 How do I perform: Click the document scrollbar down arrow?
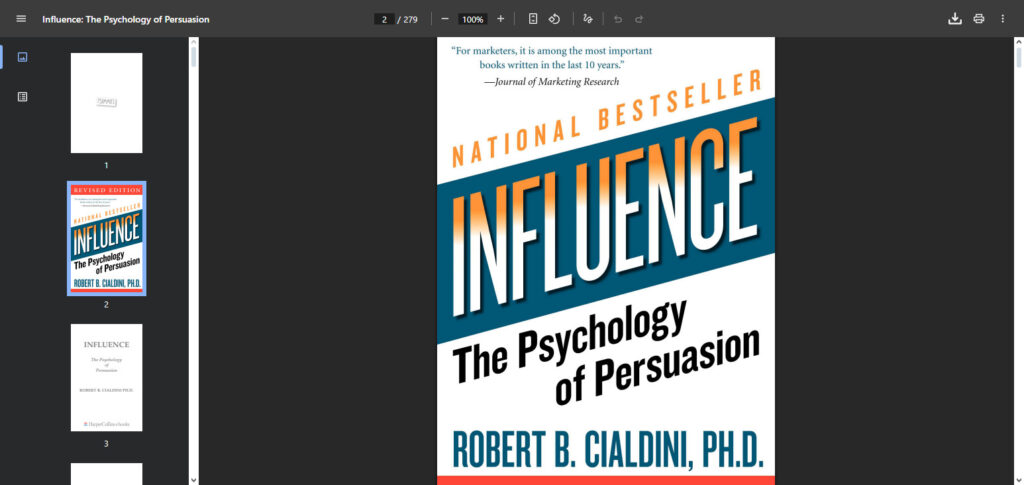1018,480
